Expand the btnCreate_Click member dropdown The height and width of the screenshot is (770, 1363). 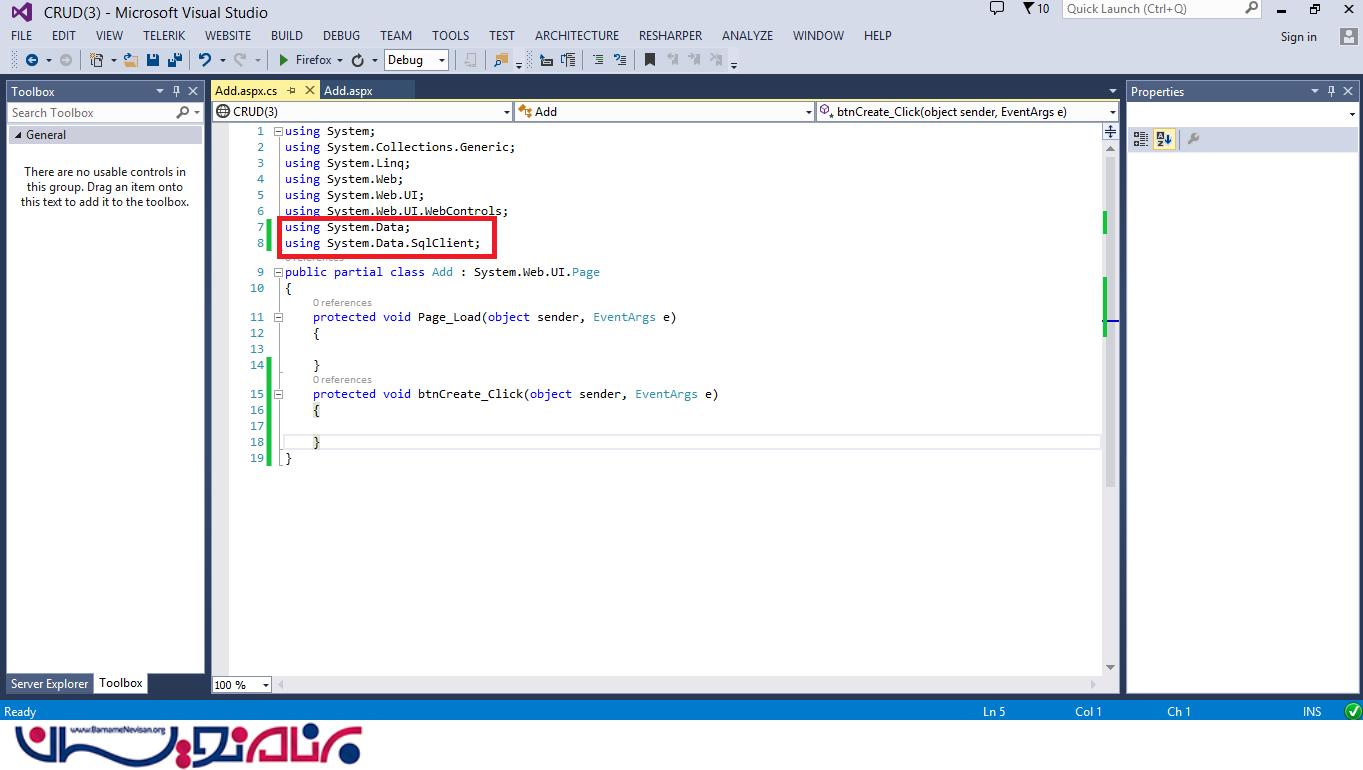point(1111,112)
